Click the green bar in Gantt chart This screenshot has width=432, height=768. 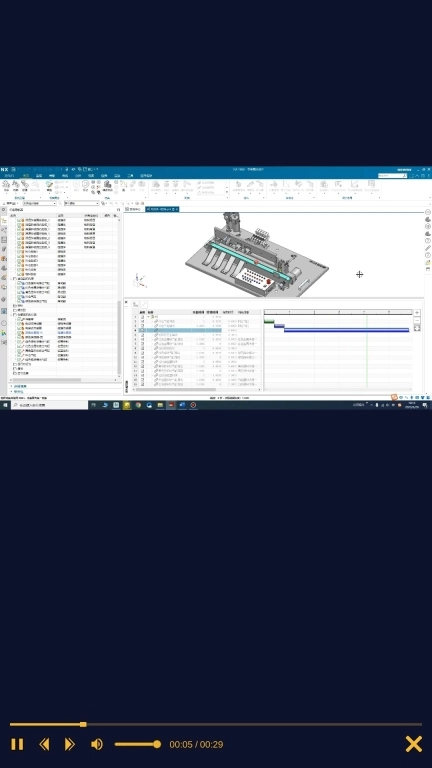(269, 321)
